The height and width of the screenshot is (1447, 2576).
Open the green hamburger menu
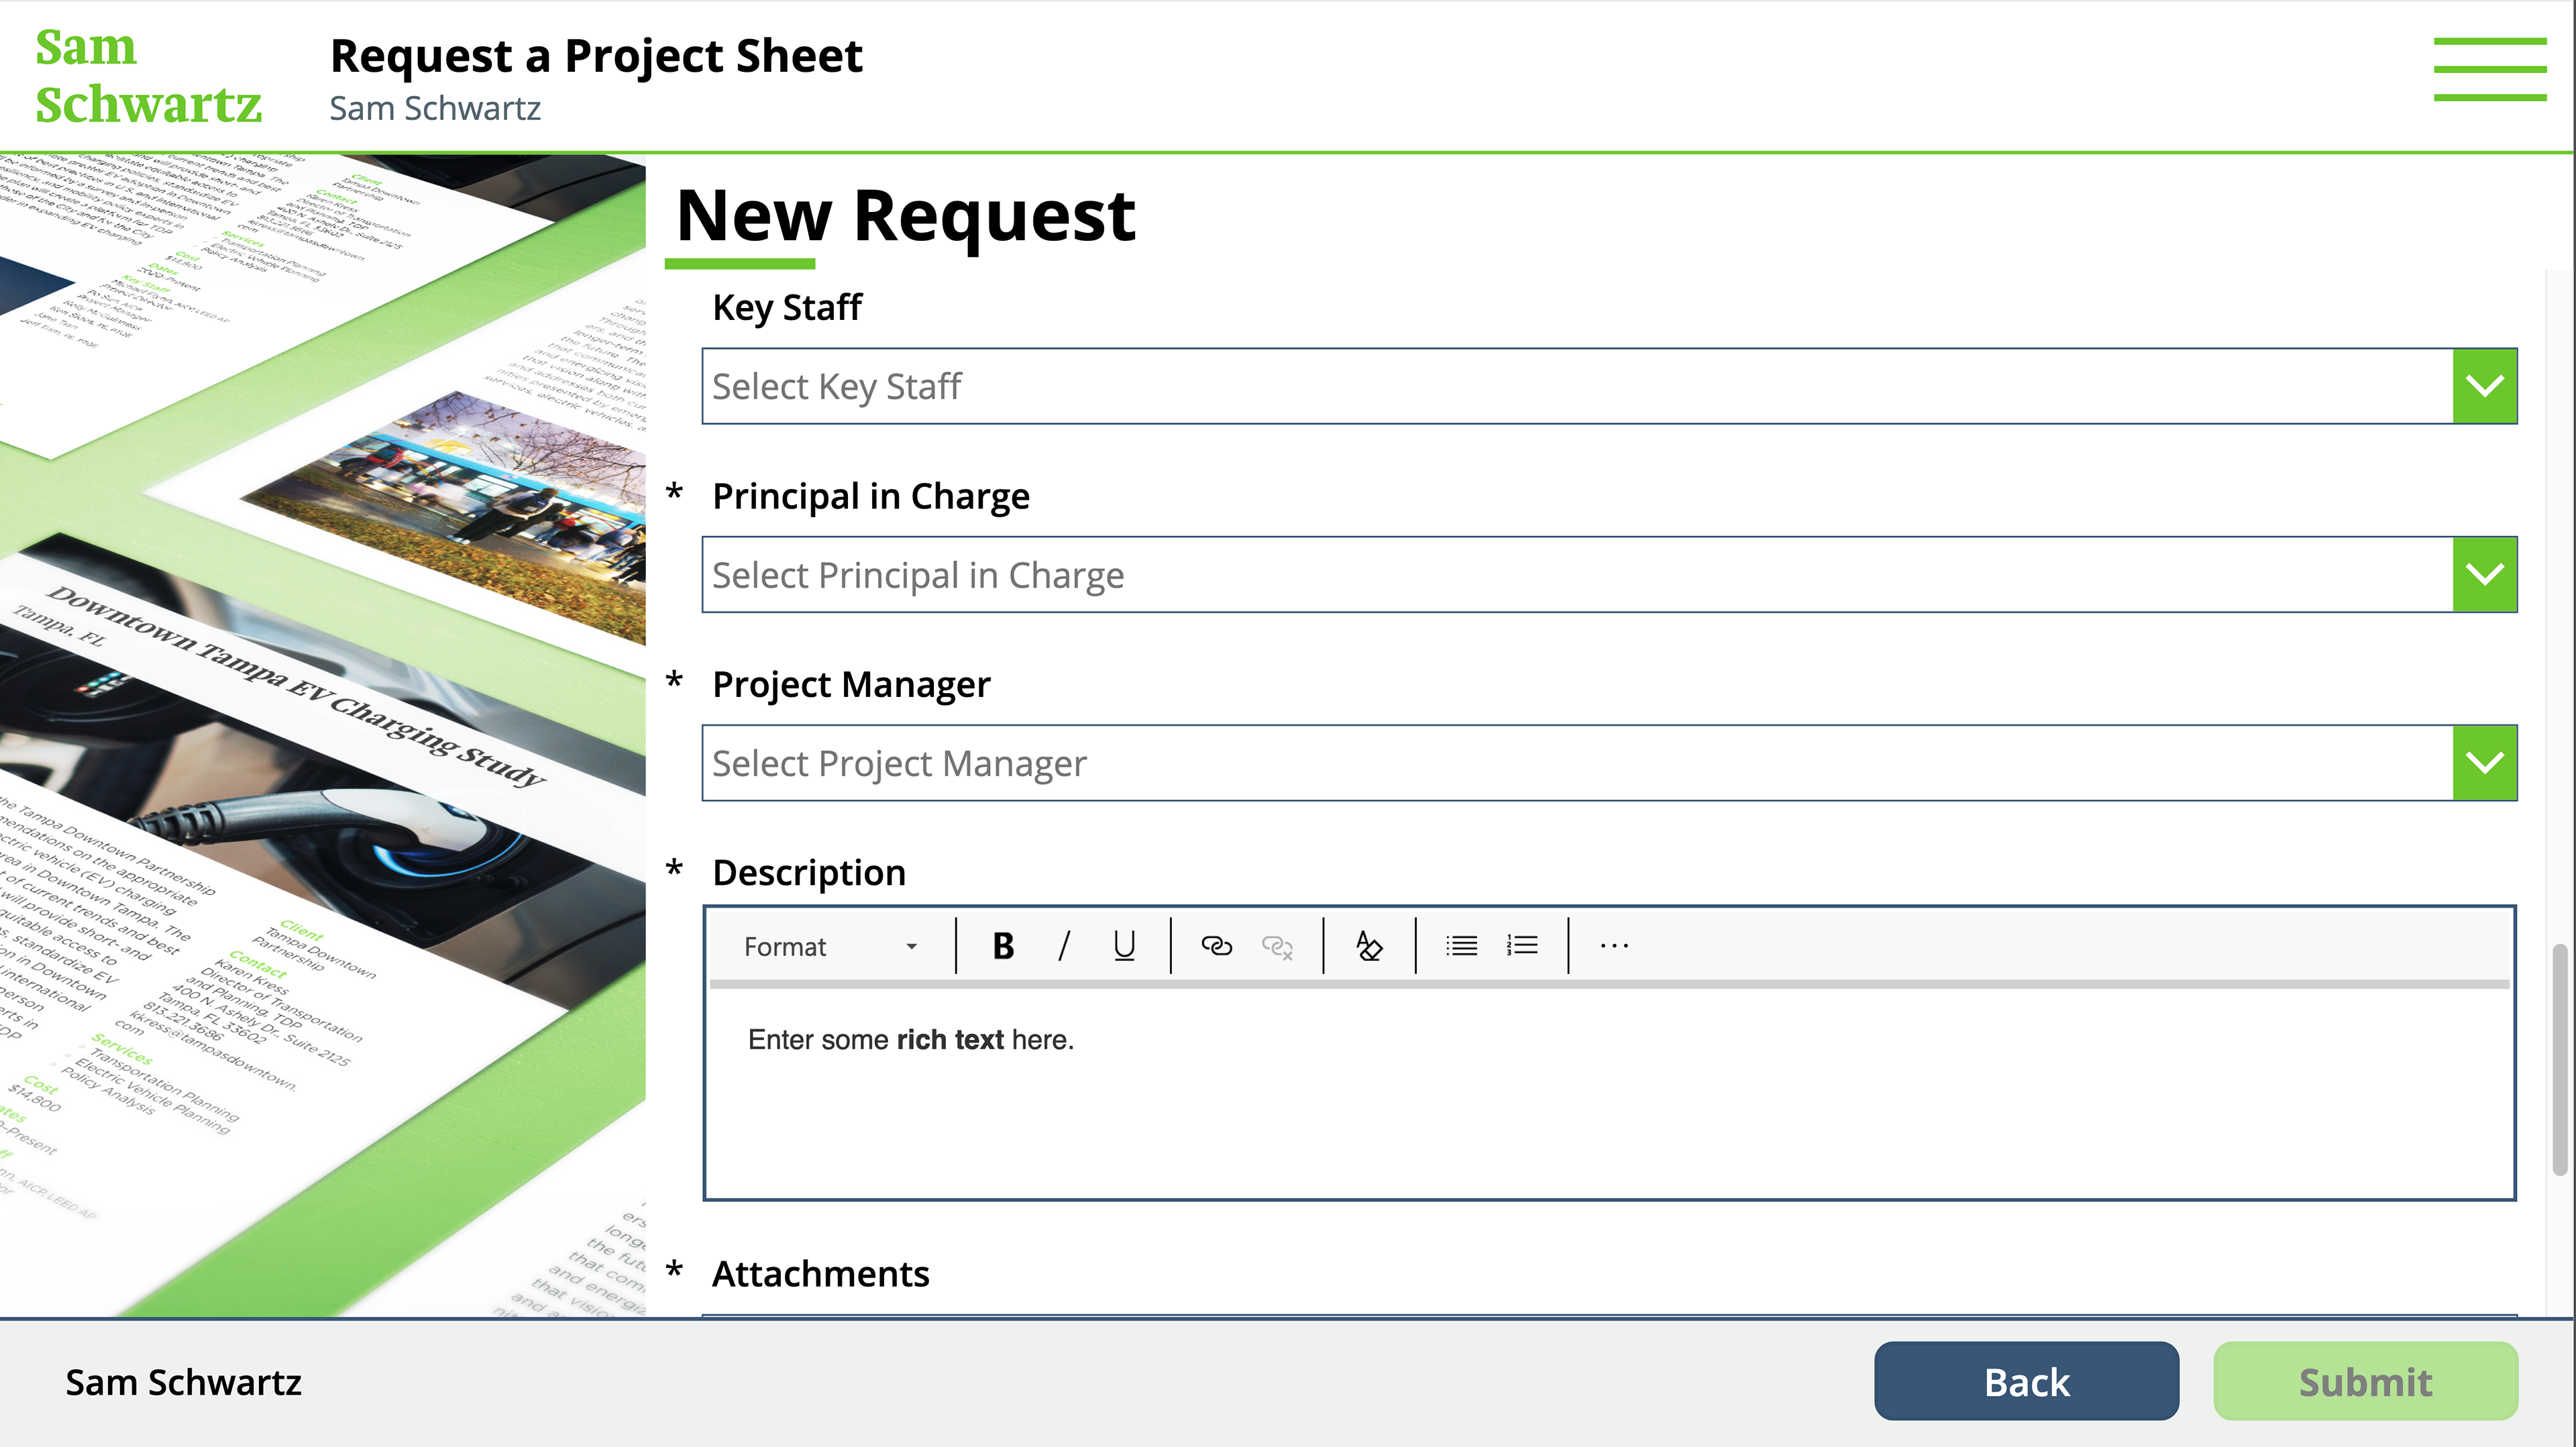coord(2489,69)
